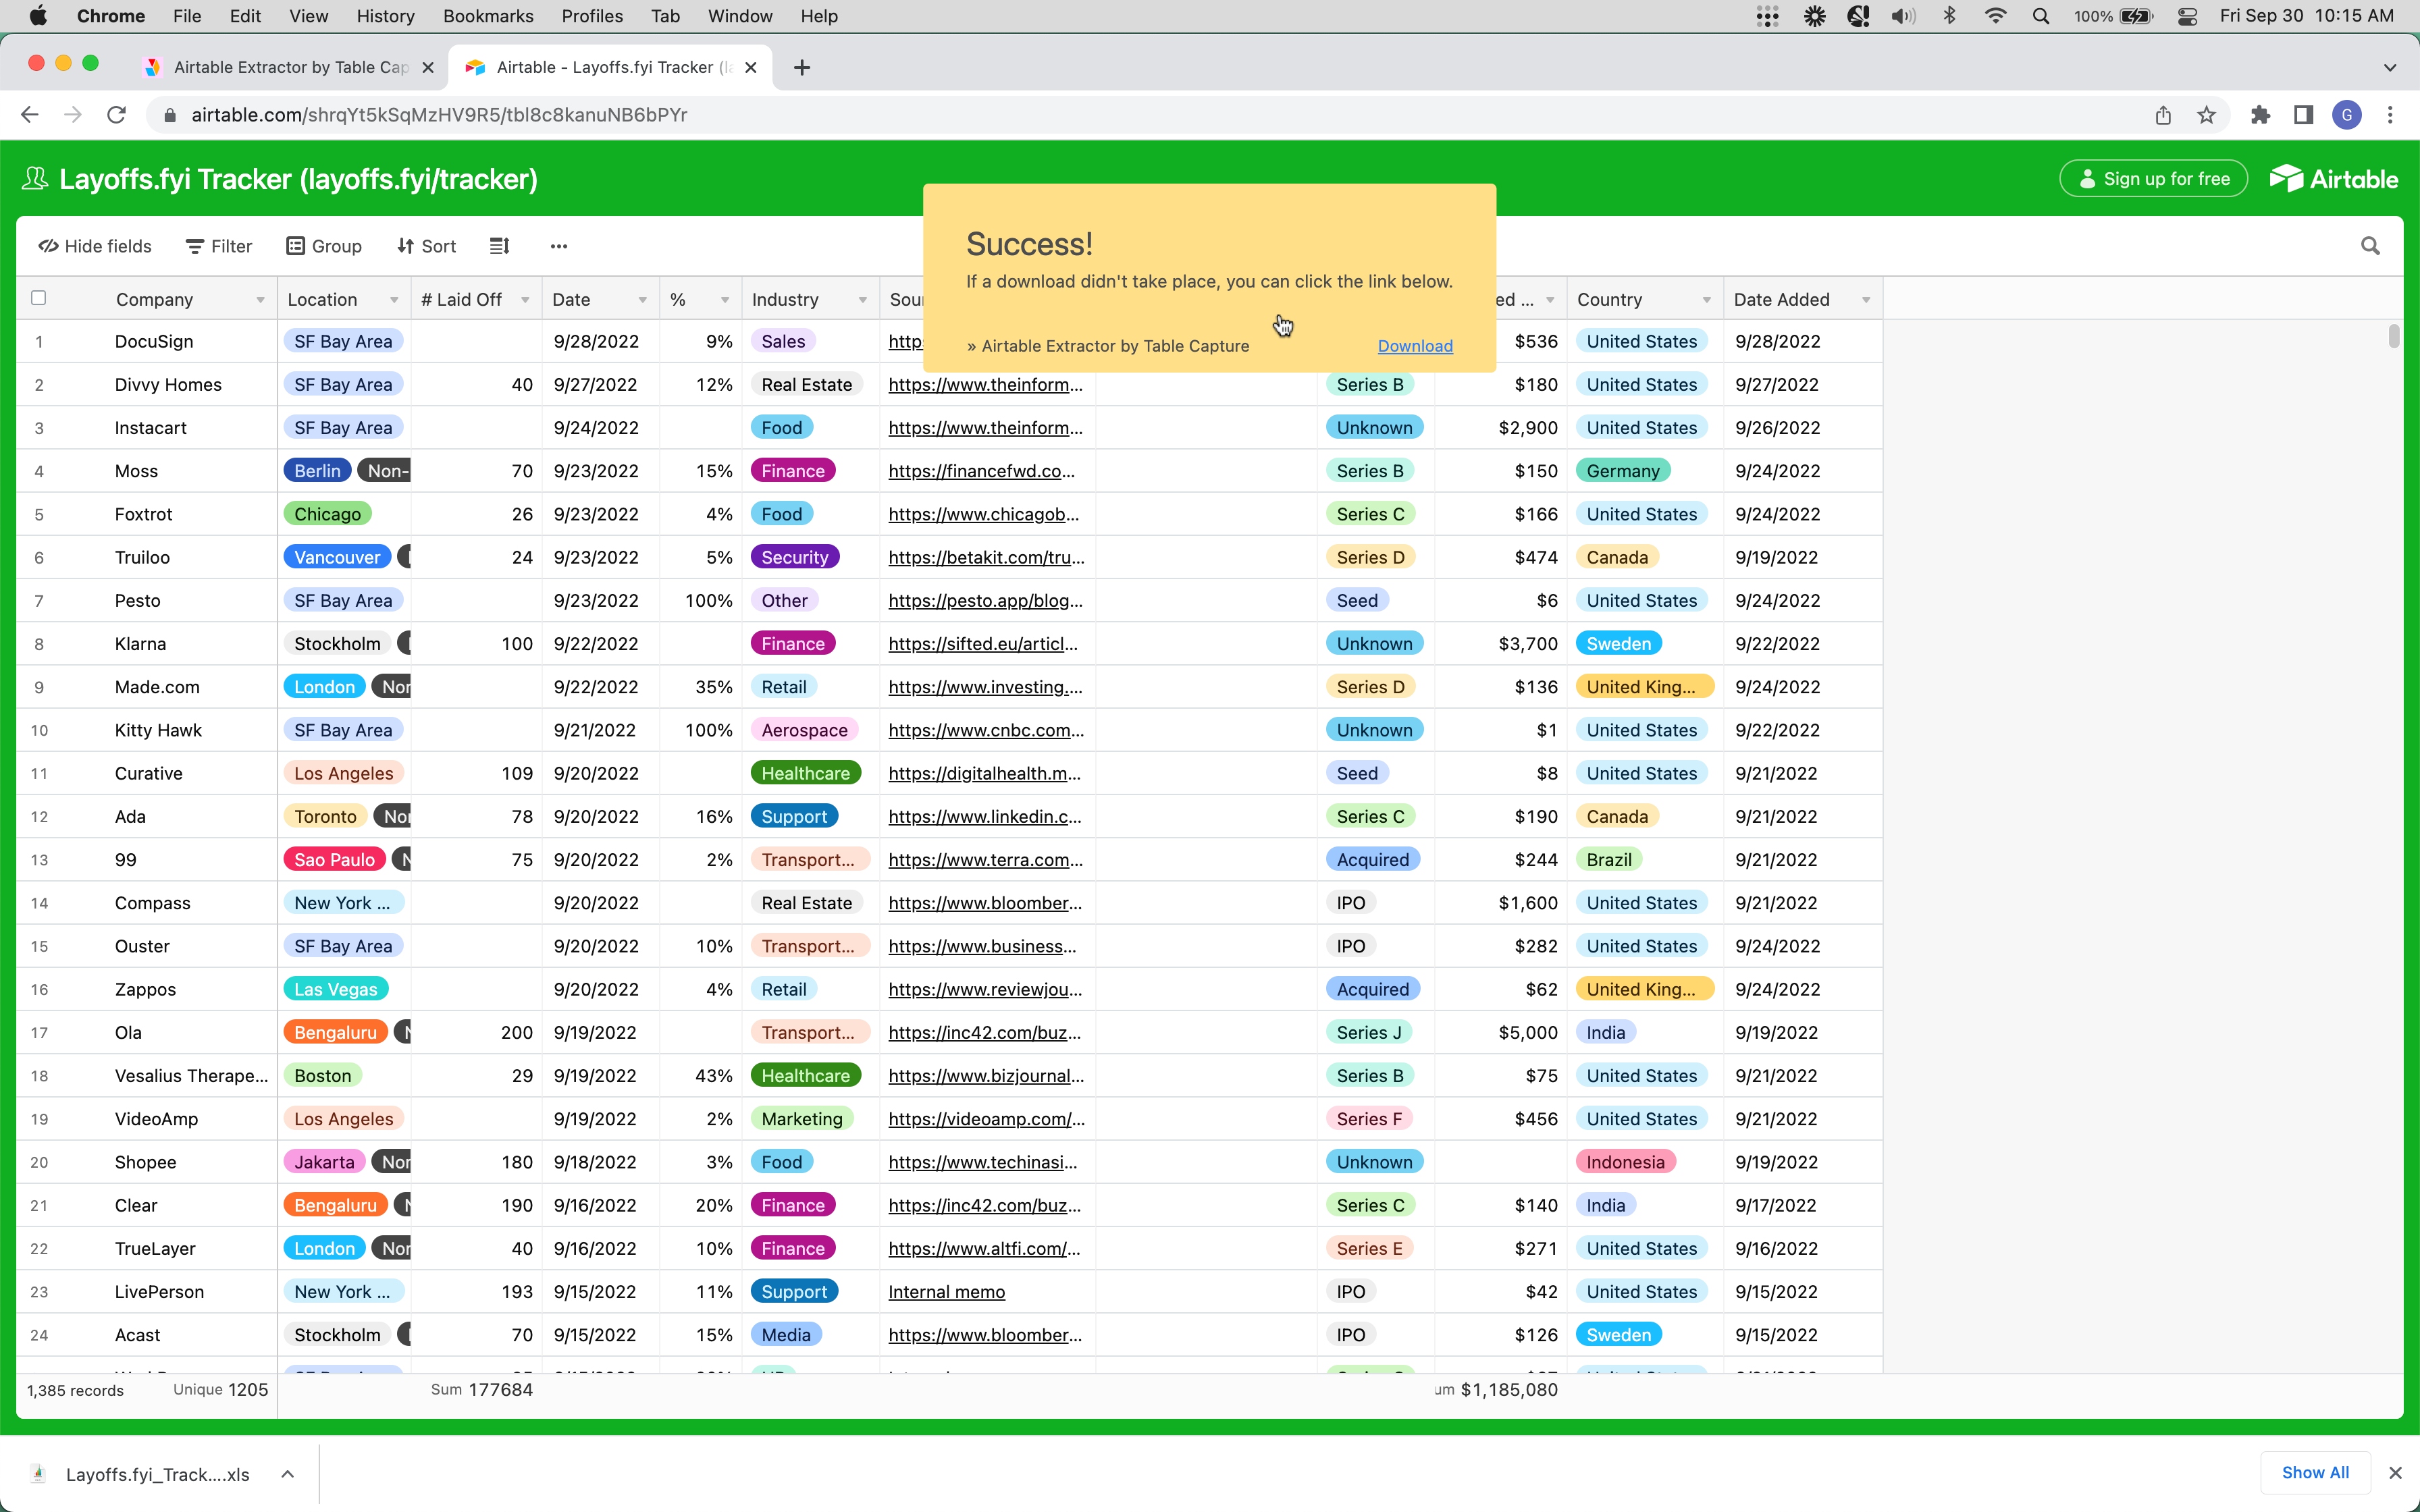This screenshot has height=1512, width=2420.
Task: Expand the Location column dropdown arrow
Action: pos(394,300)
